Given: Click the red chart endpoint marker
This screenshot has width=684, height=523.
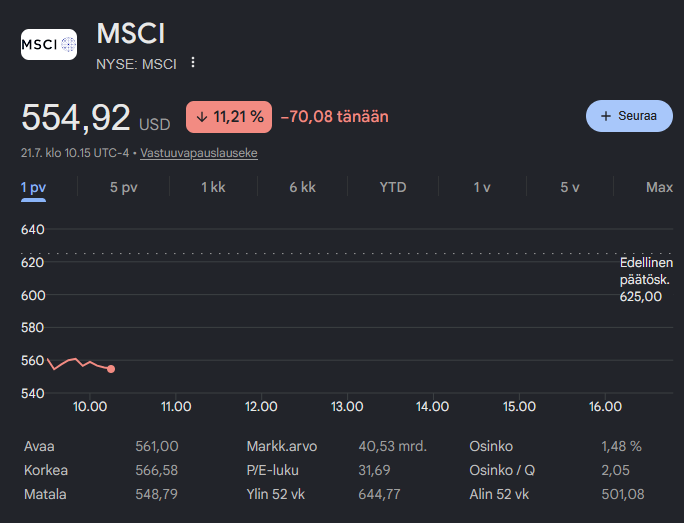Looking at the screenshot, I should pyautogui.click(x=111, y=369).
